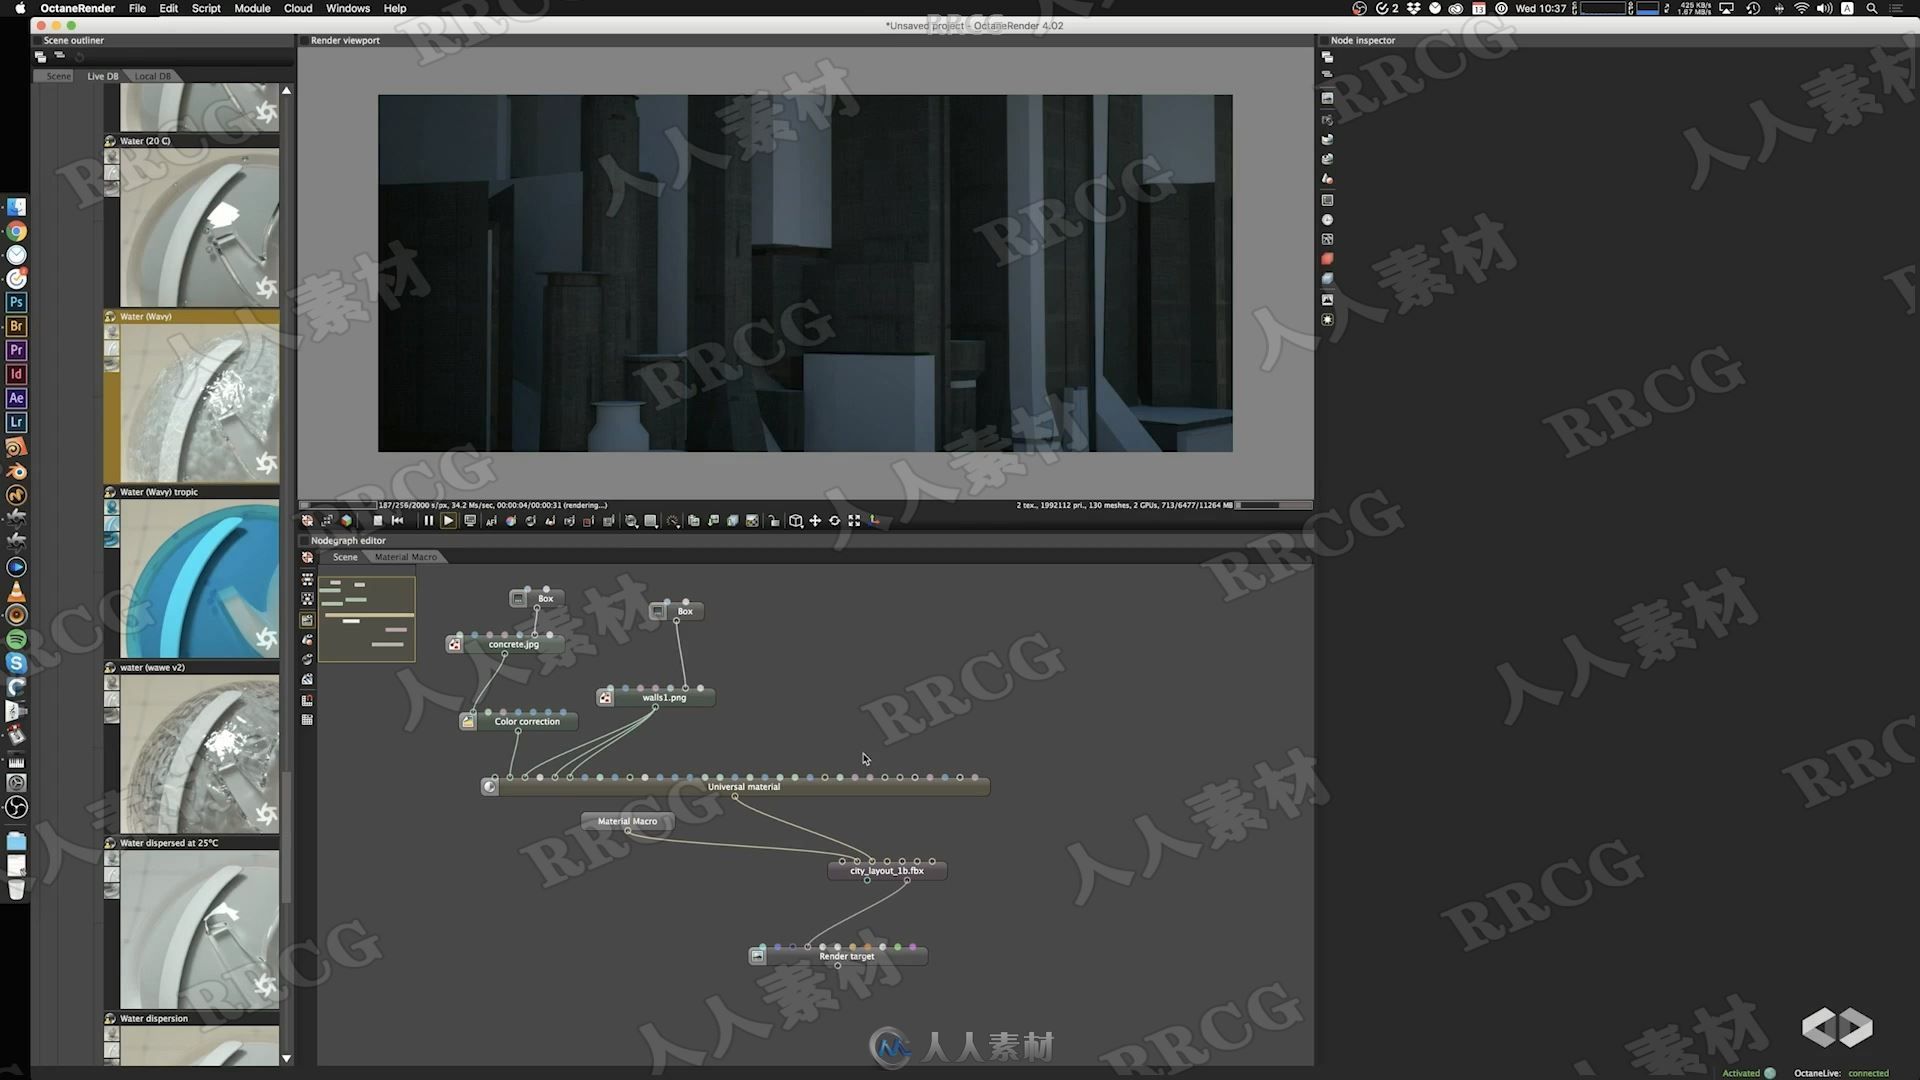This screenshot has width=1920, height=1080.
Task: Select the Material Macro node
Action: pos(628,821)
